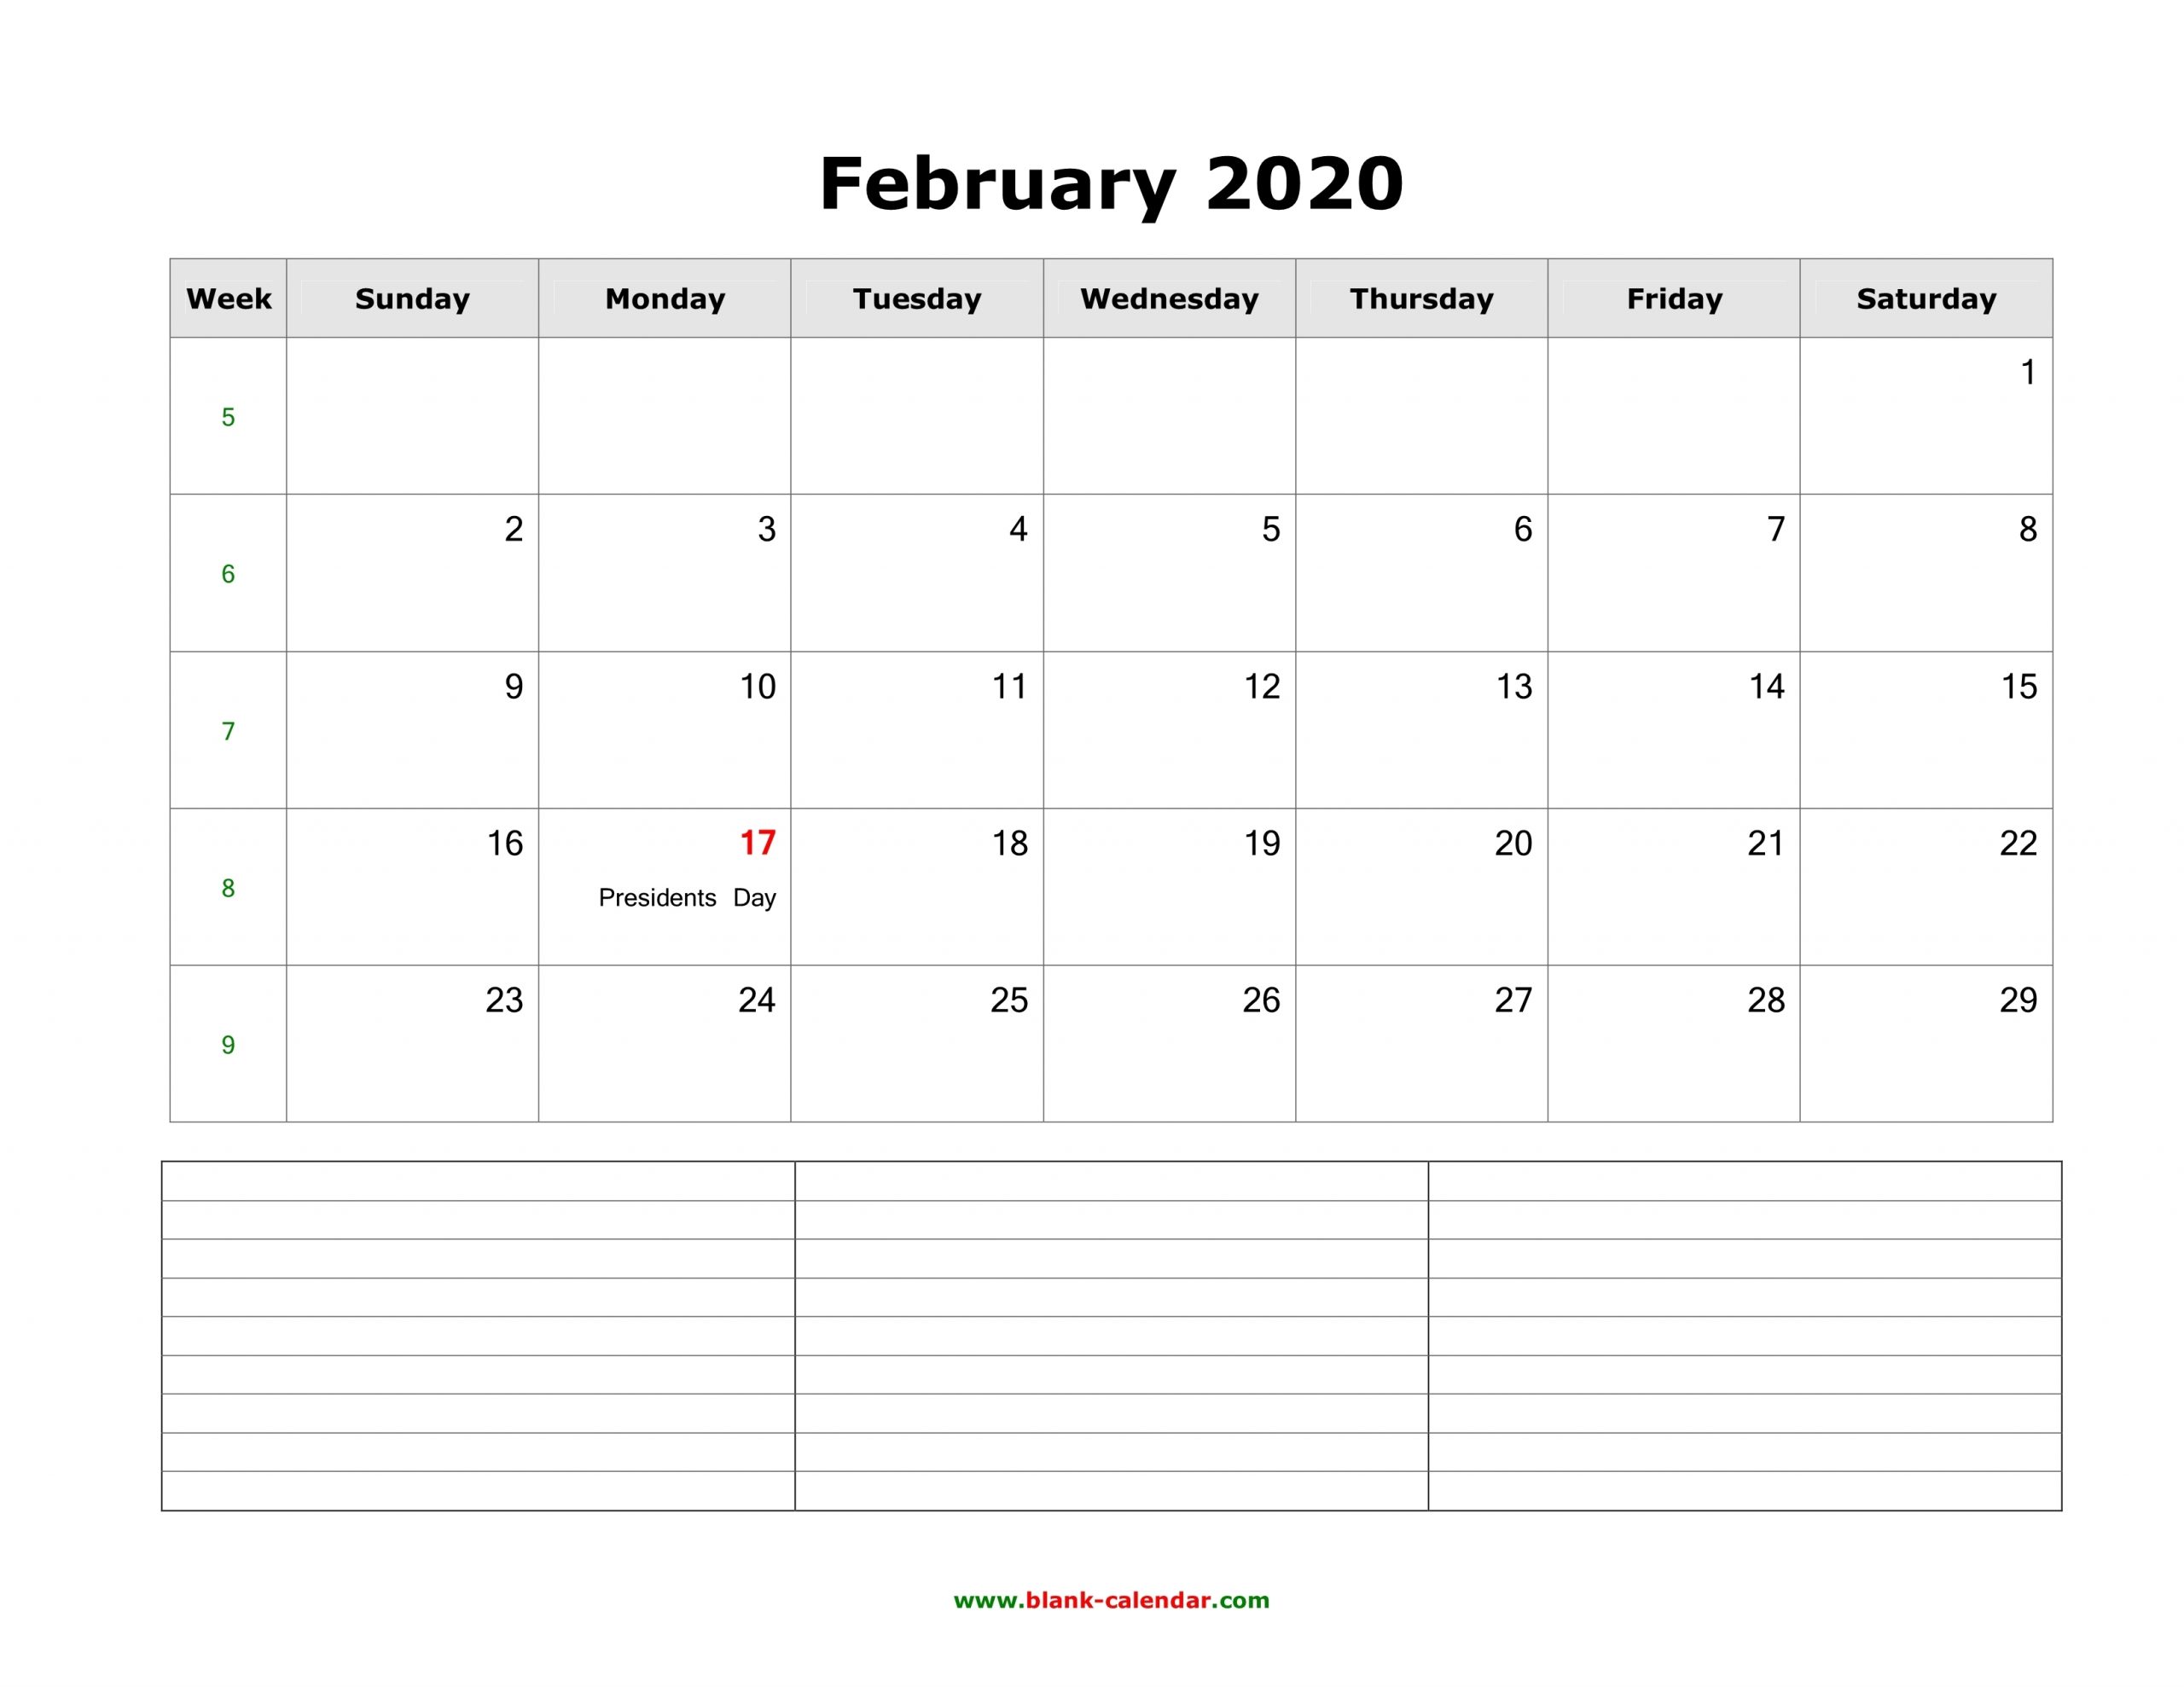The image size is (2184, 1687).
Task: Click on week number 7 label
Action: pos(227,728)
